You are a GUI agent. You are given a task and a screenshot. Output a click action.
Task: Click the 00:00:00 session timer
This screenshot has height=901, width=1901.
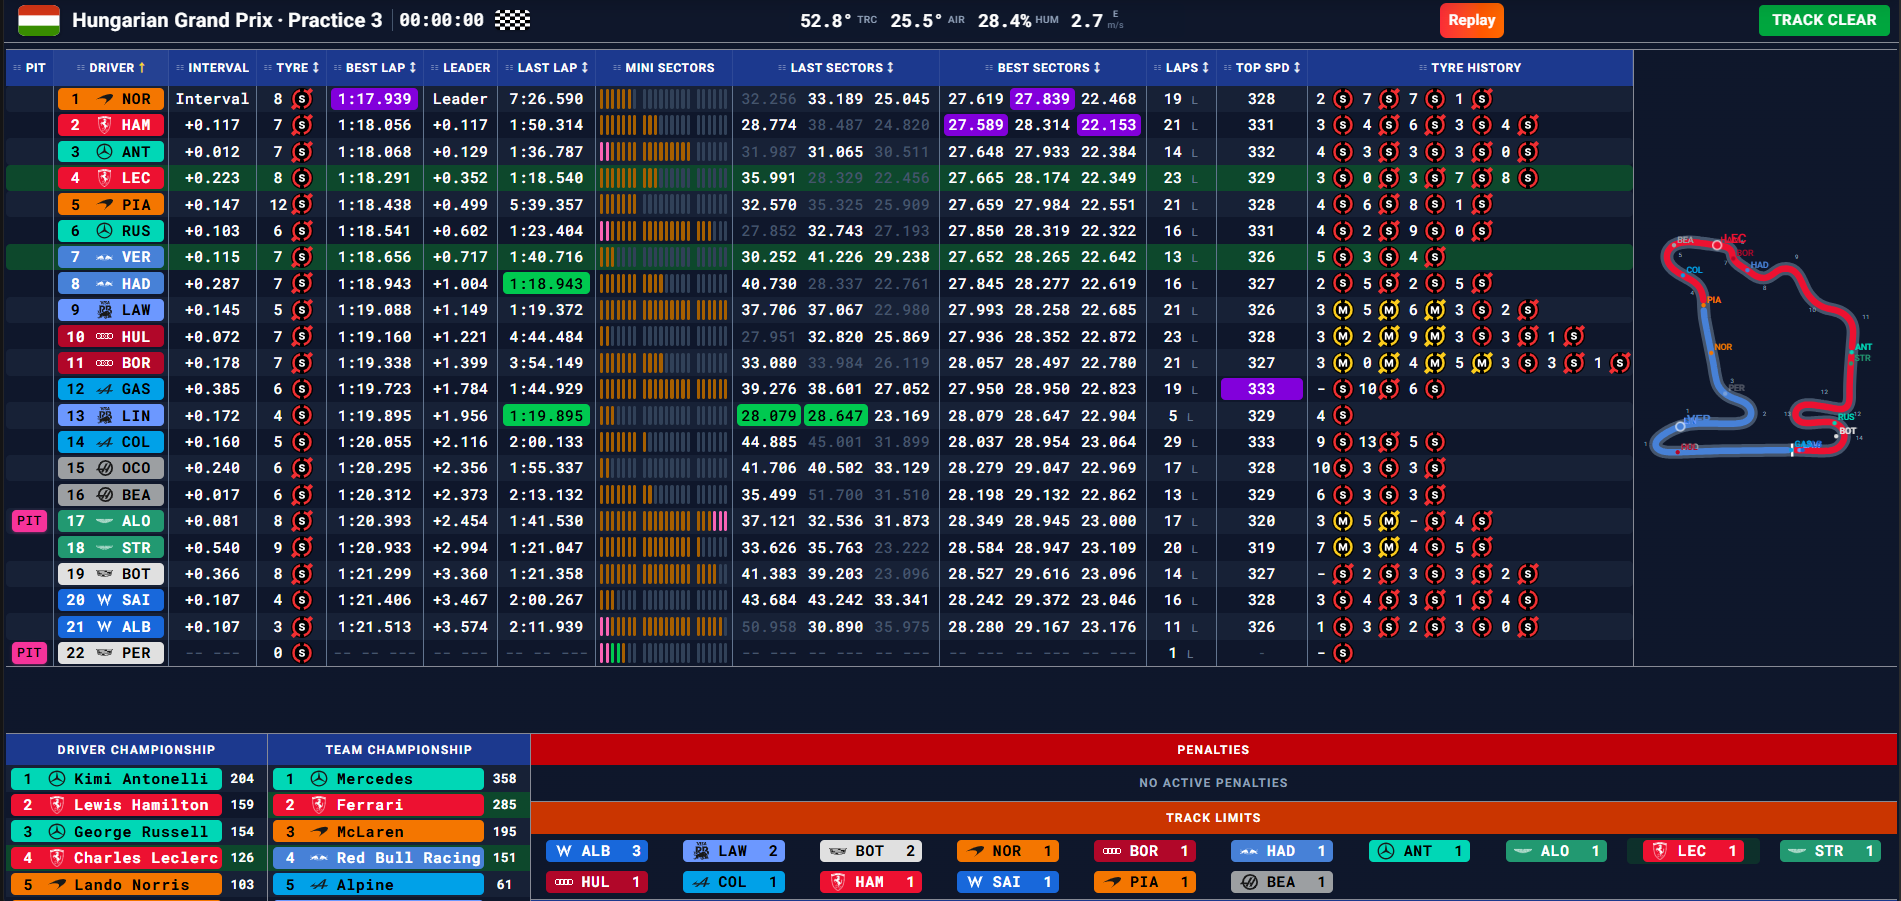tap(441, 20)
